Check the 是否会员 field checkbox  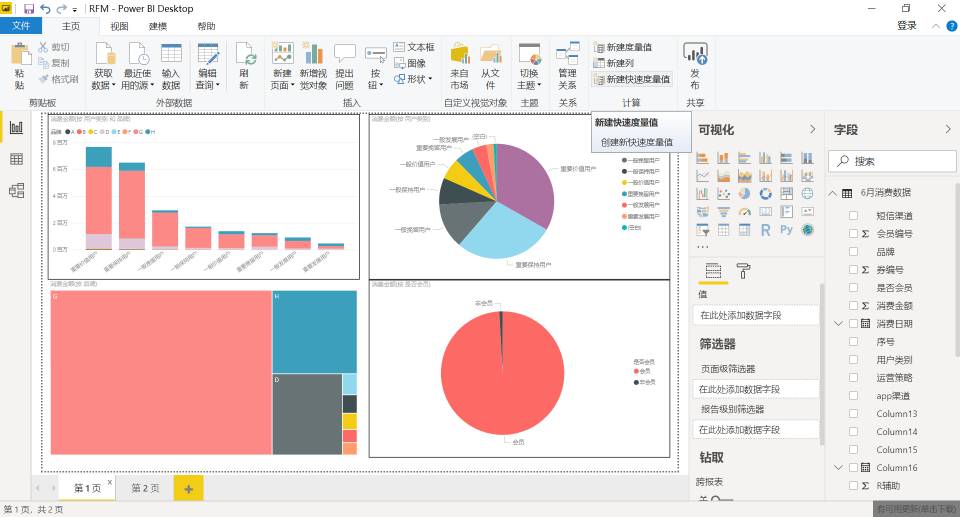click(853, 287)
